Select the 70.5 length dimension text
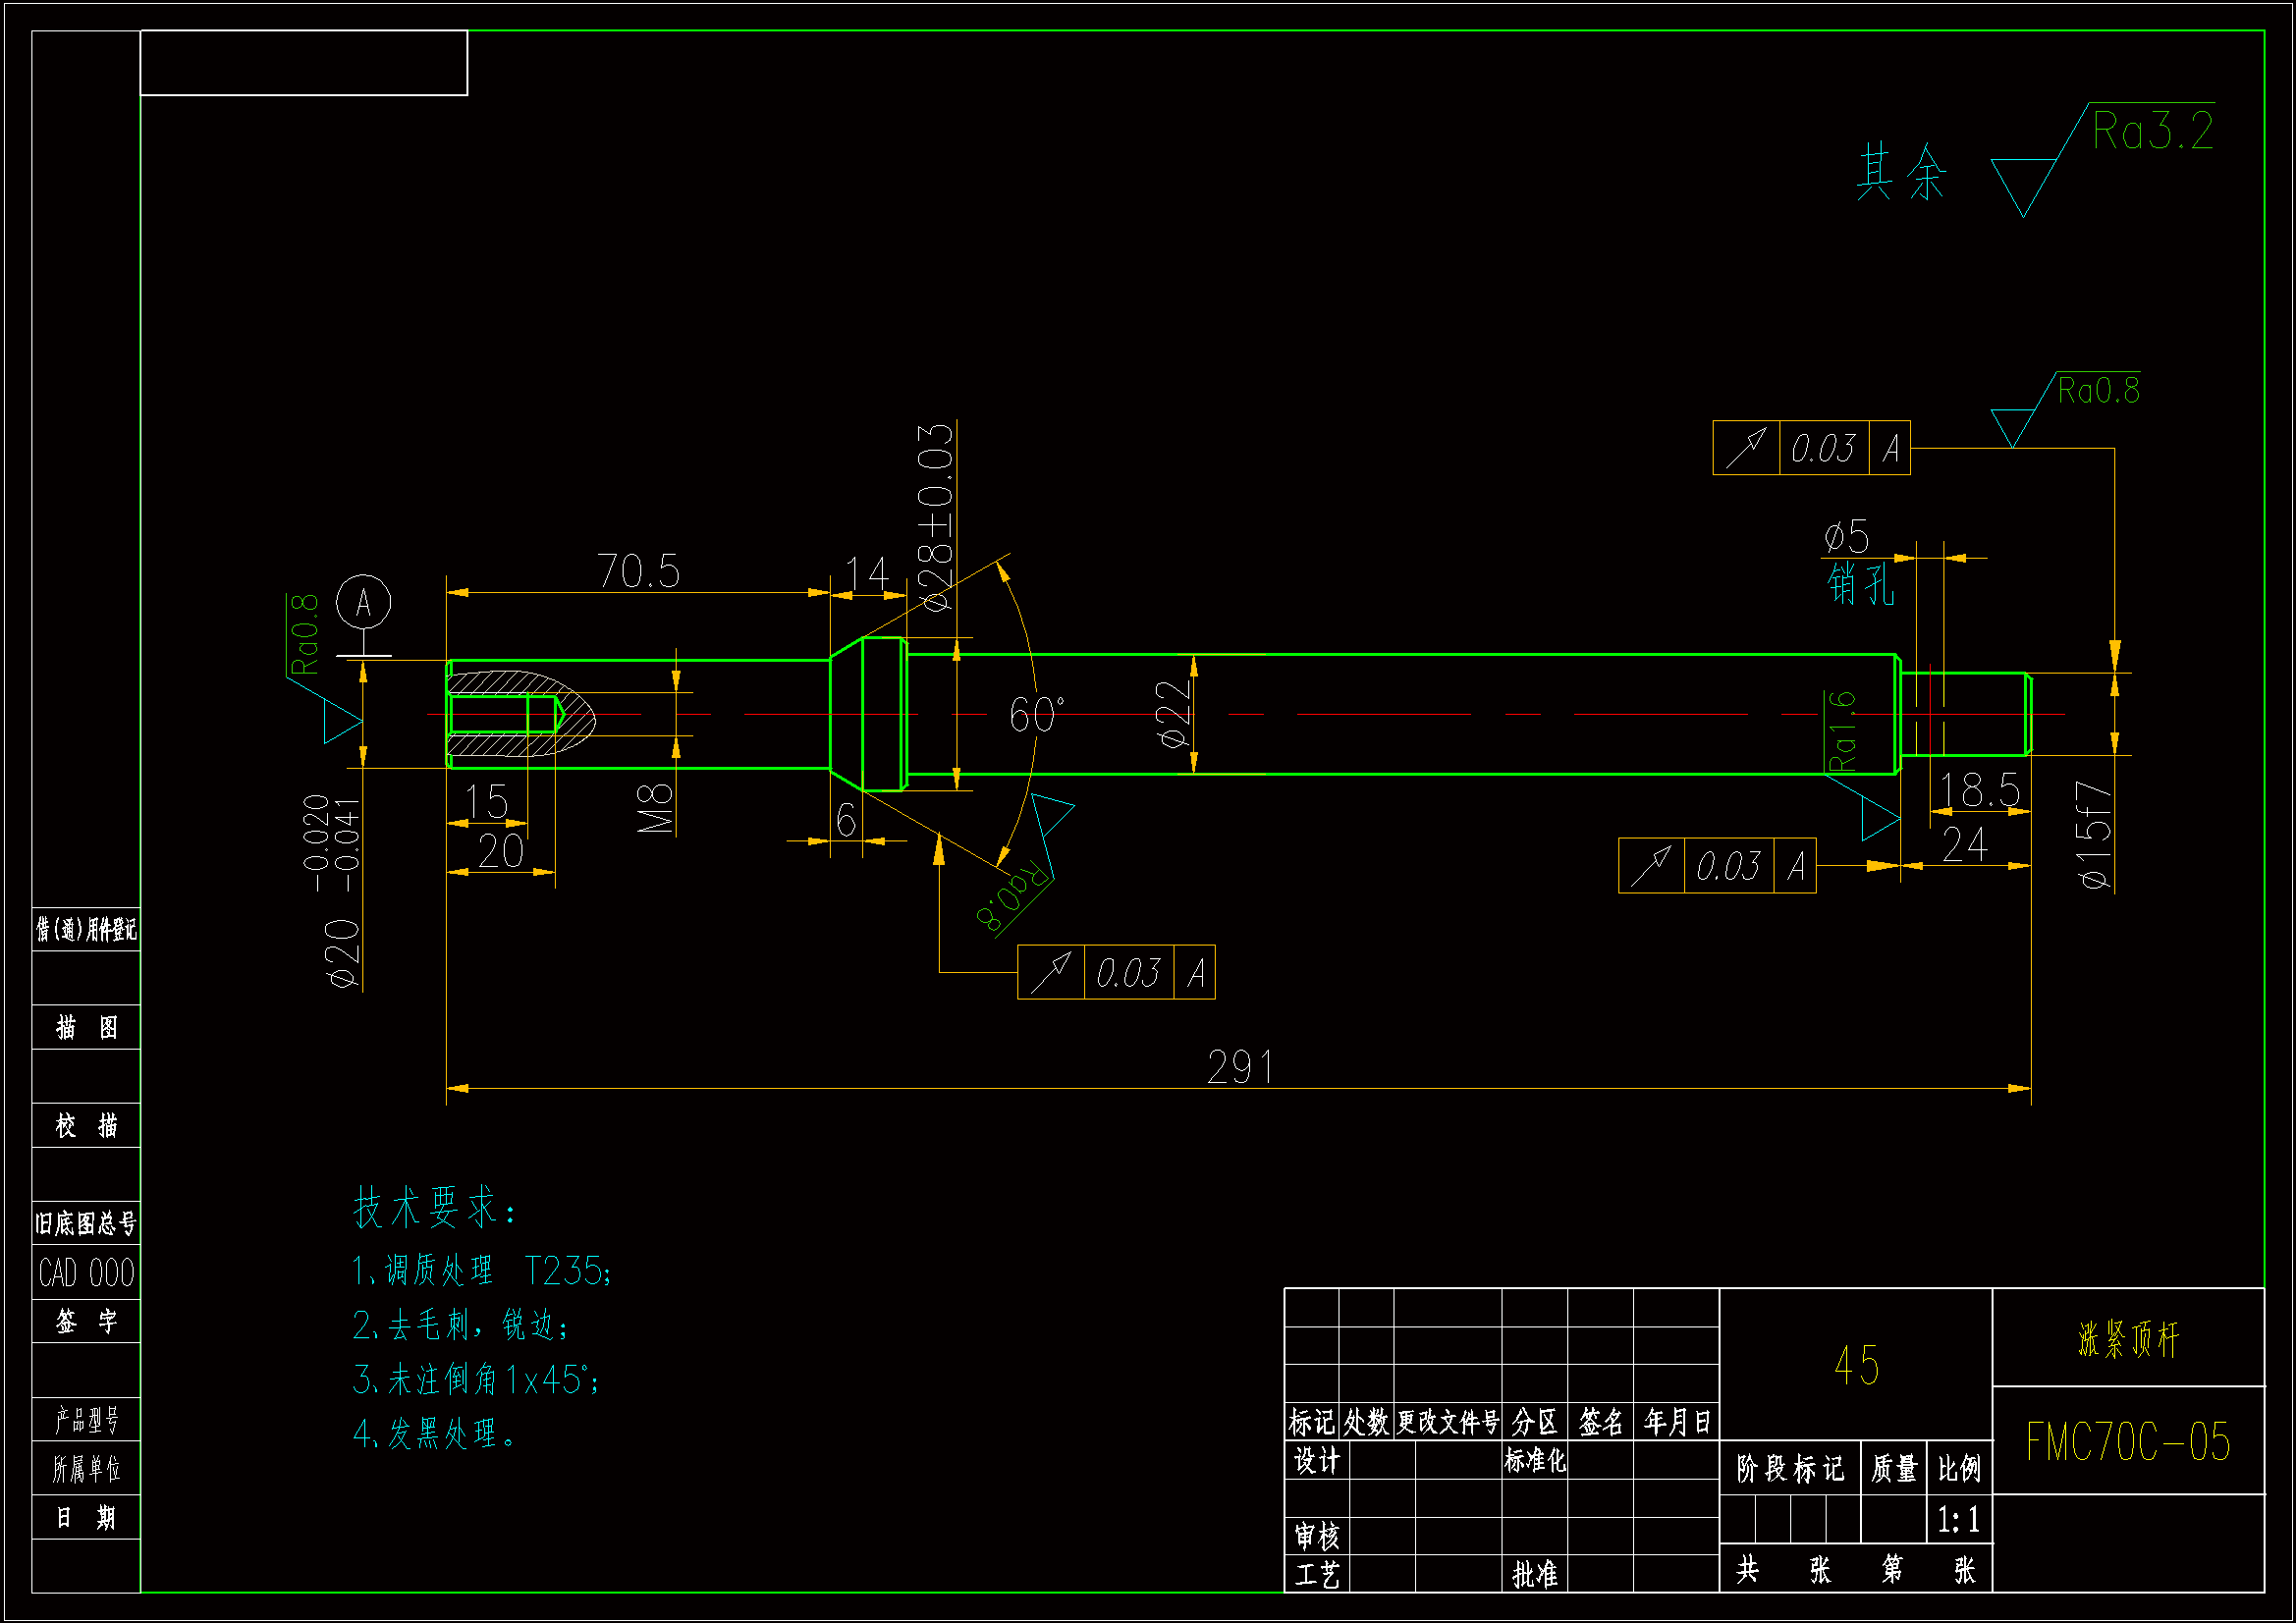 click(639, 572)
